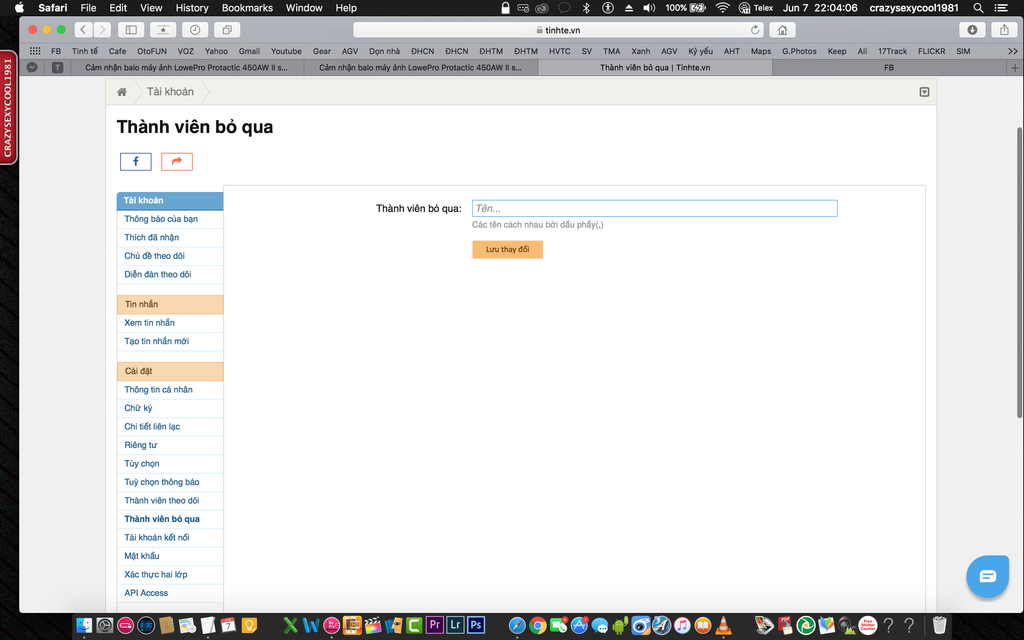Open Google Chrome from the Dock
Image resolution: width=1024 pixels, height=640 pixels.
click(537, 626)
